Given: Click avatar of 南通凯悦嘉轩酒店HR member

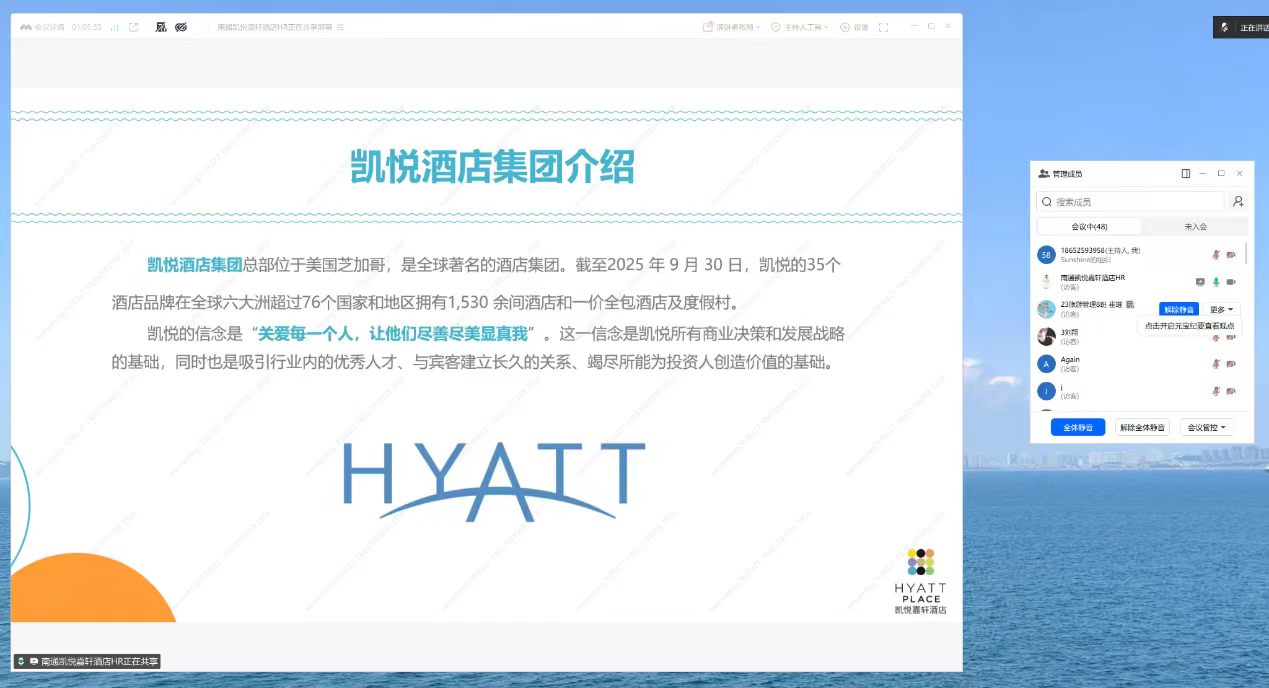Looking at the screenshot, I should coord(1046,282).
